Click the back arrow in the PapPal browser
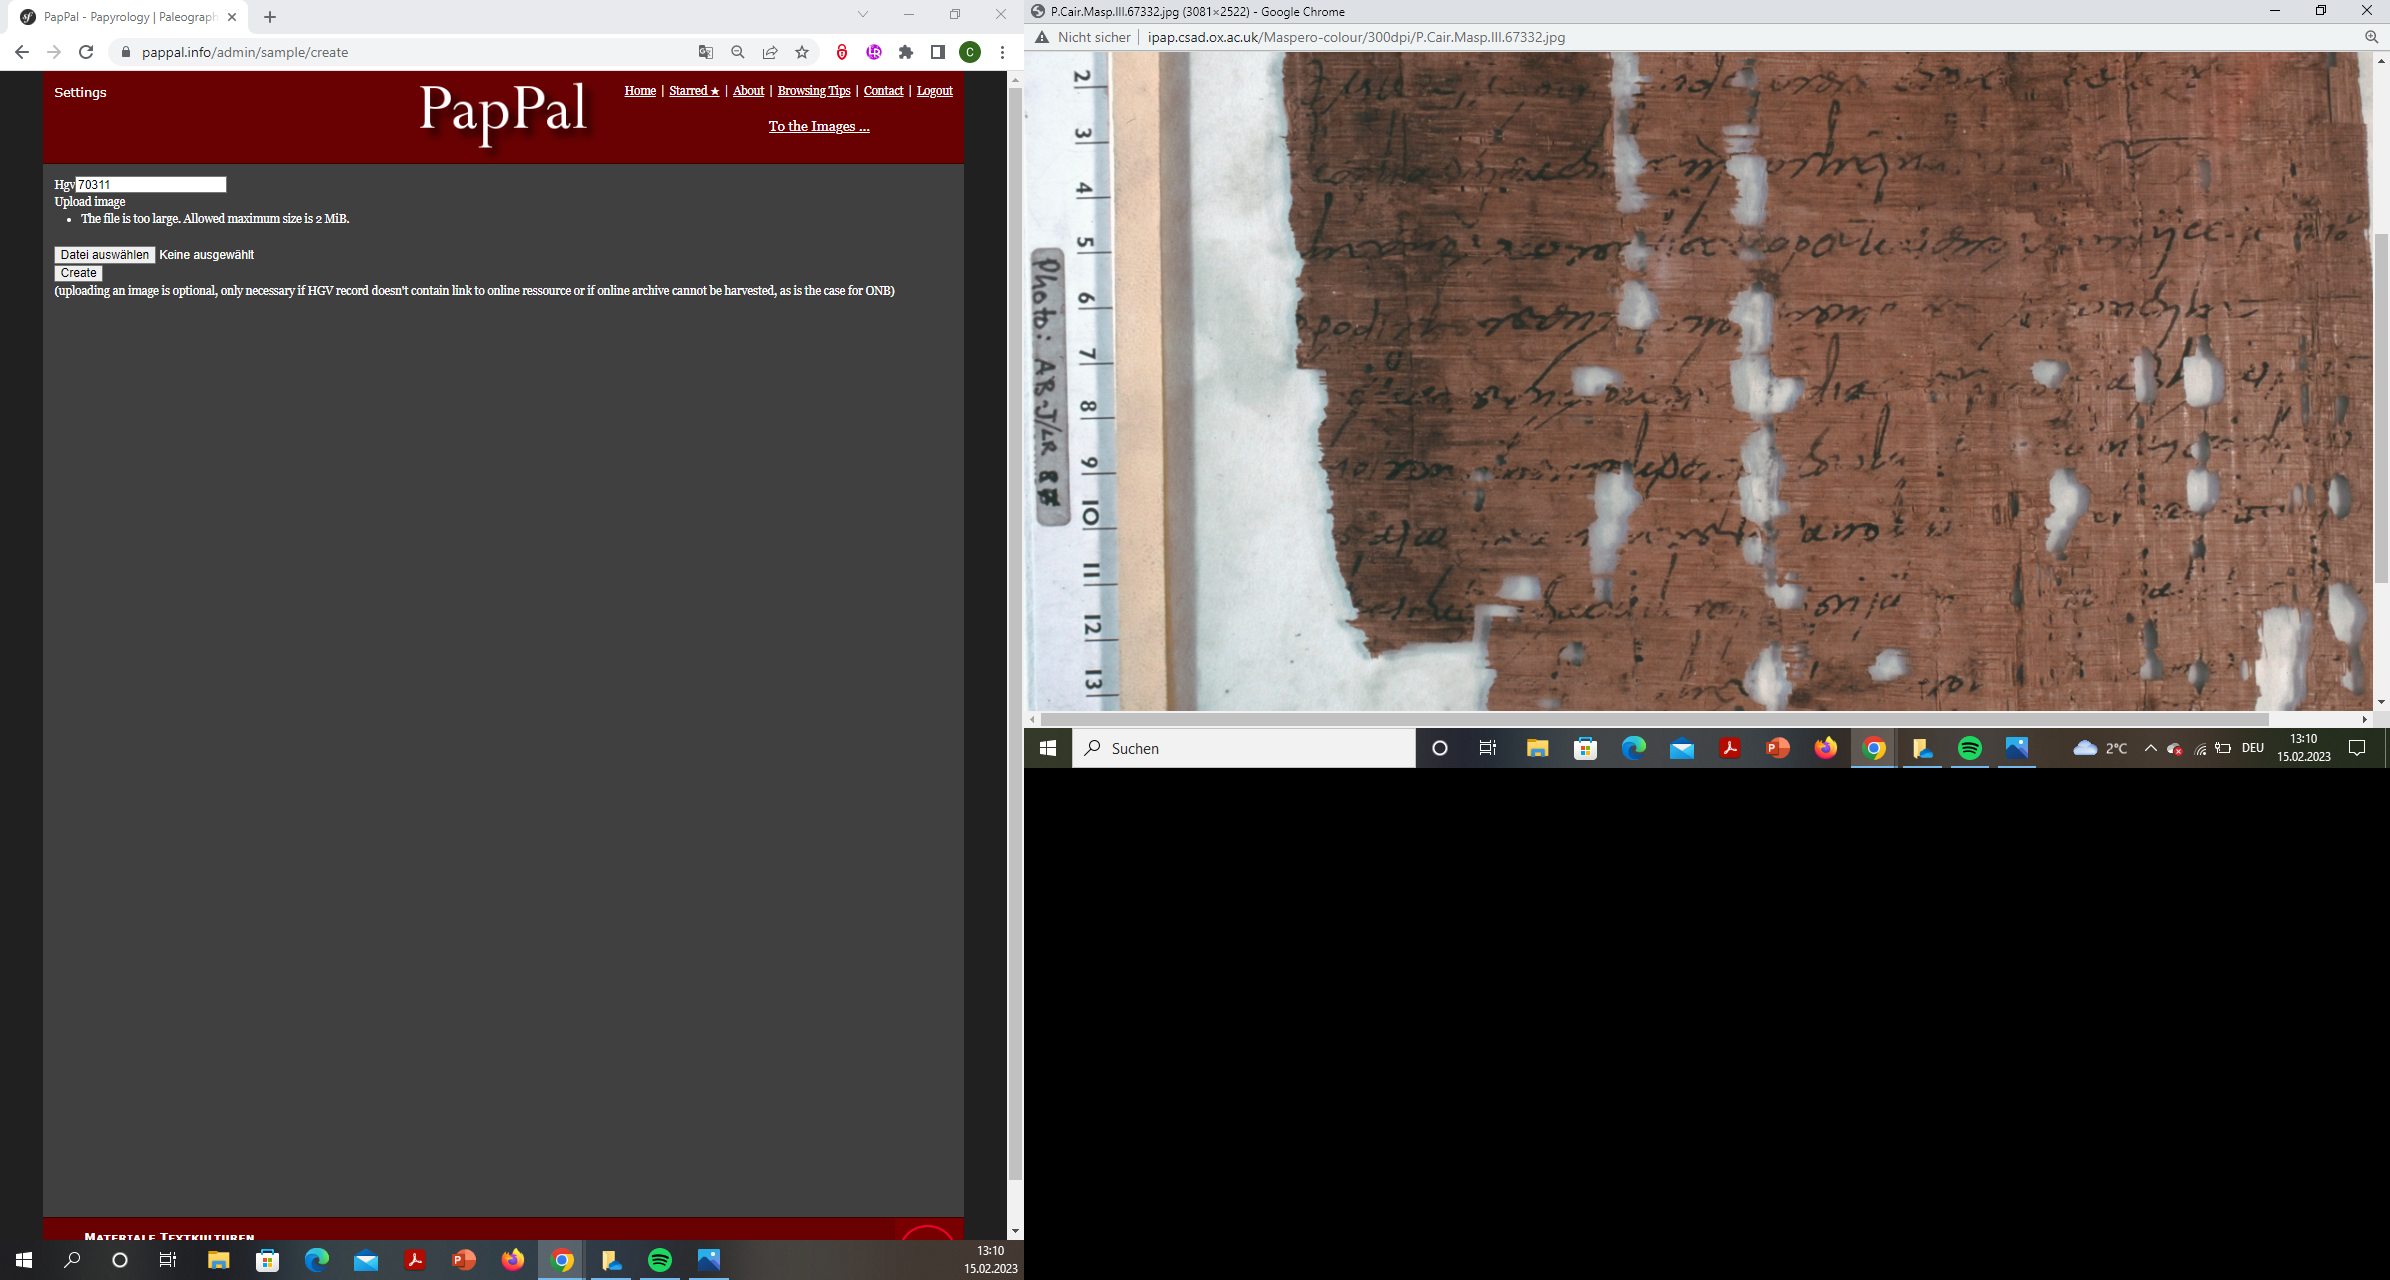2390x1280 pixels. point(22,52)
